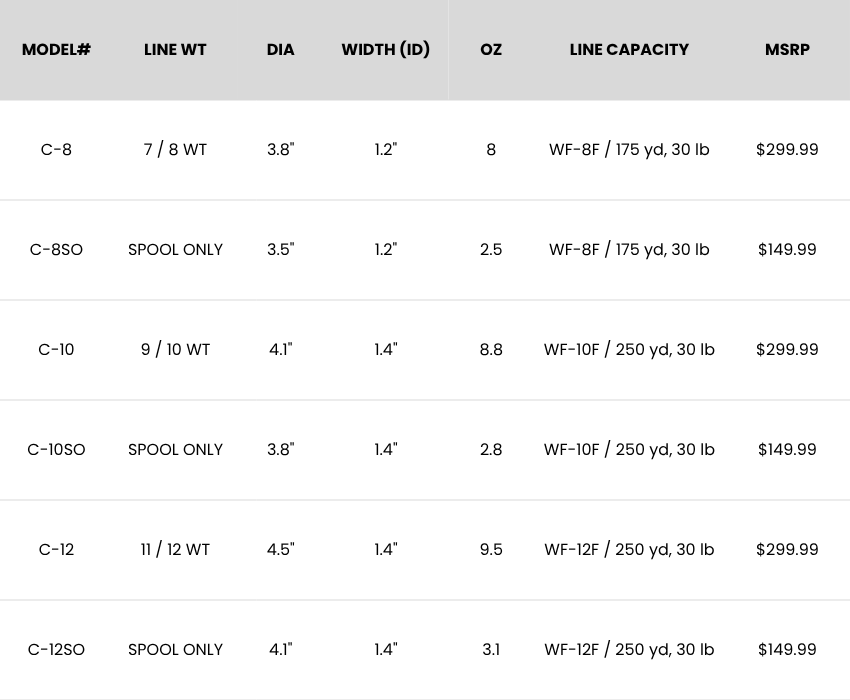
Task: Select the C-12 model cell
Action: 56,549
